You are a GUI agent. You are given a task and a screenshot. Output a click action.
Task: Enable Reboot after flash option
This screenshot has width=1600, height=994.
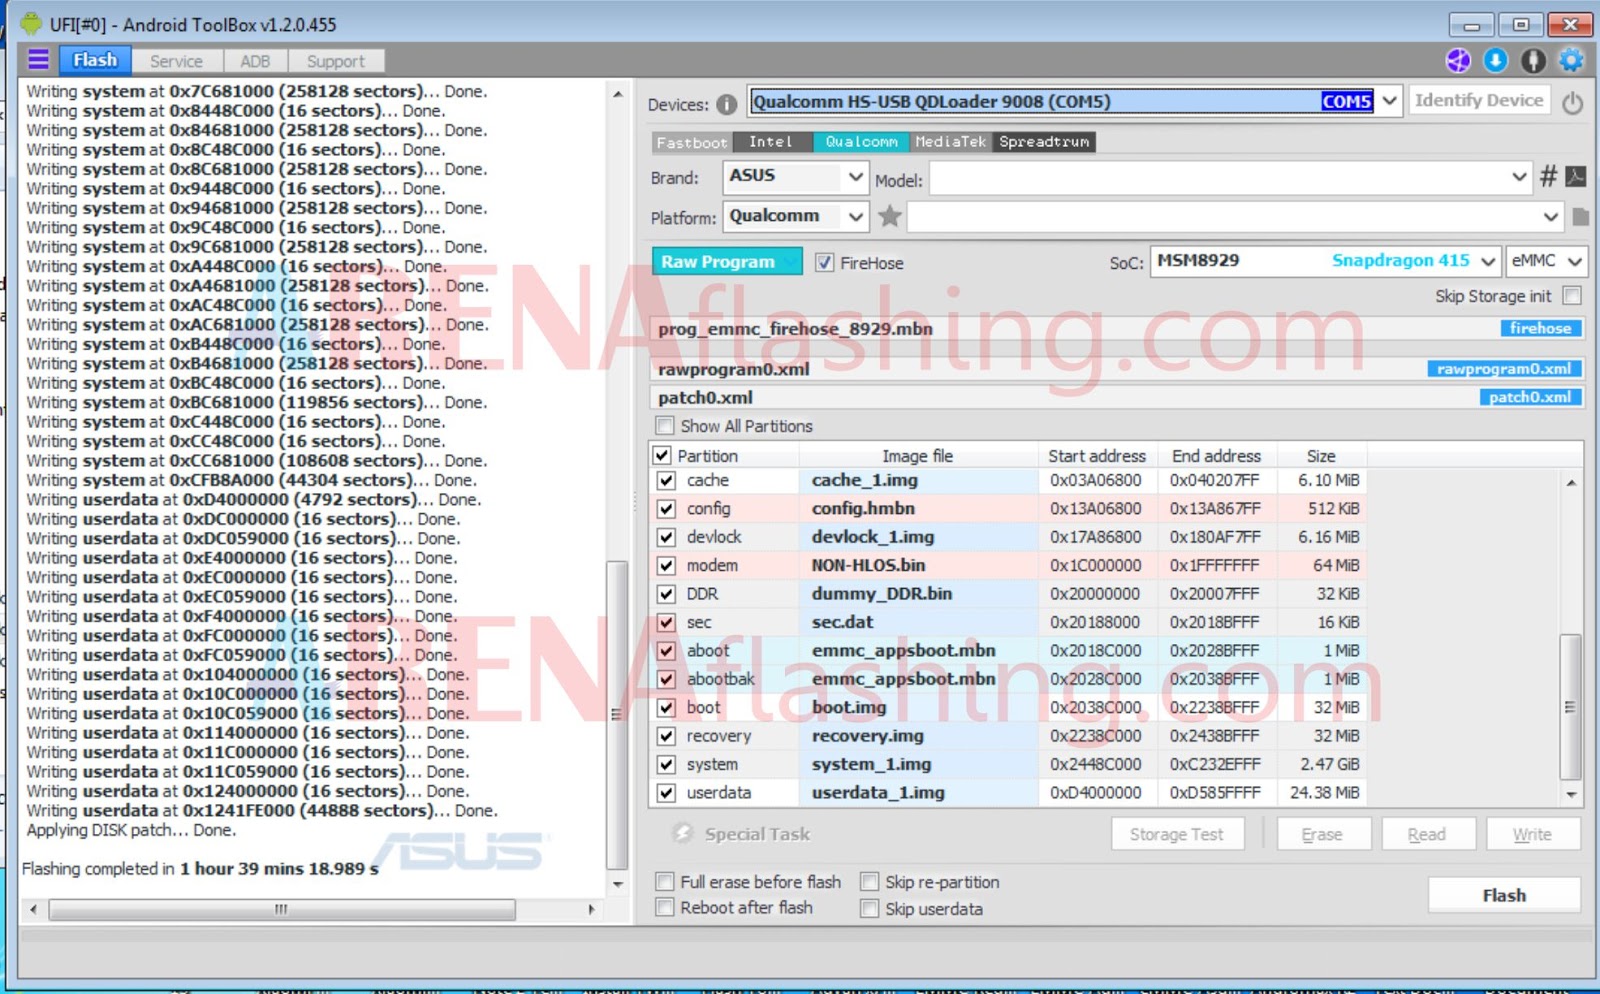(664, 908)
